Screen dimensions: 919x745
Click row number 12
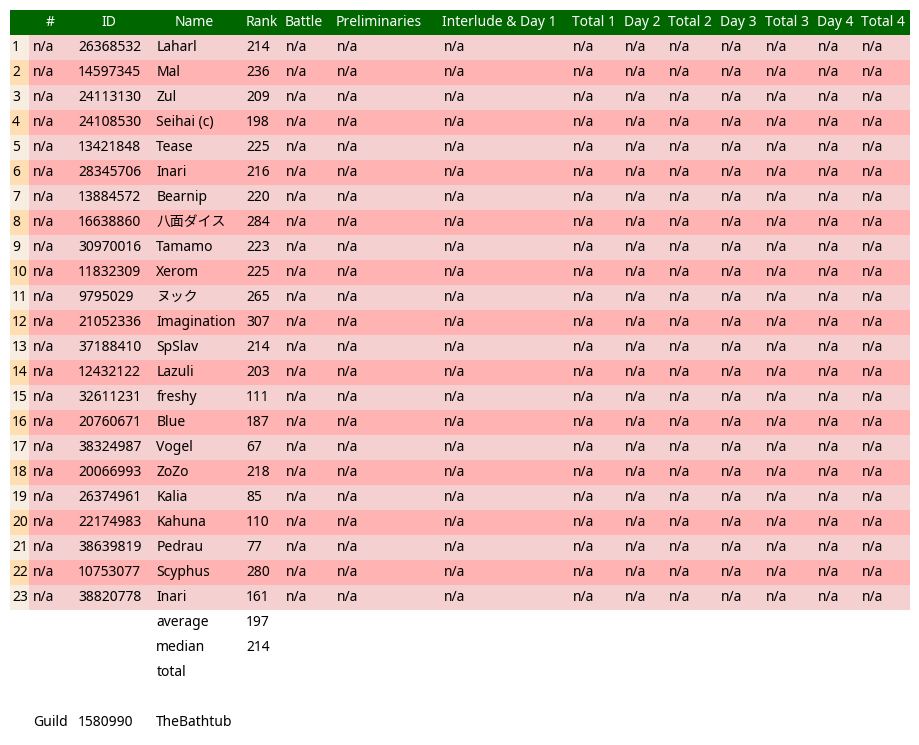[x=19, y=321]
